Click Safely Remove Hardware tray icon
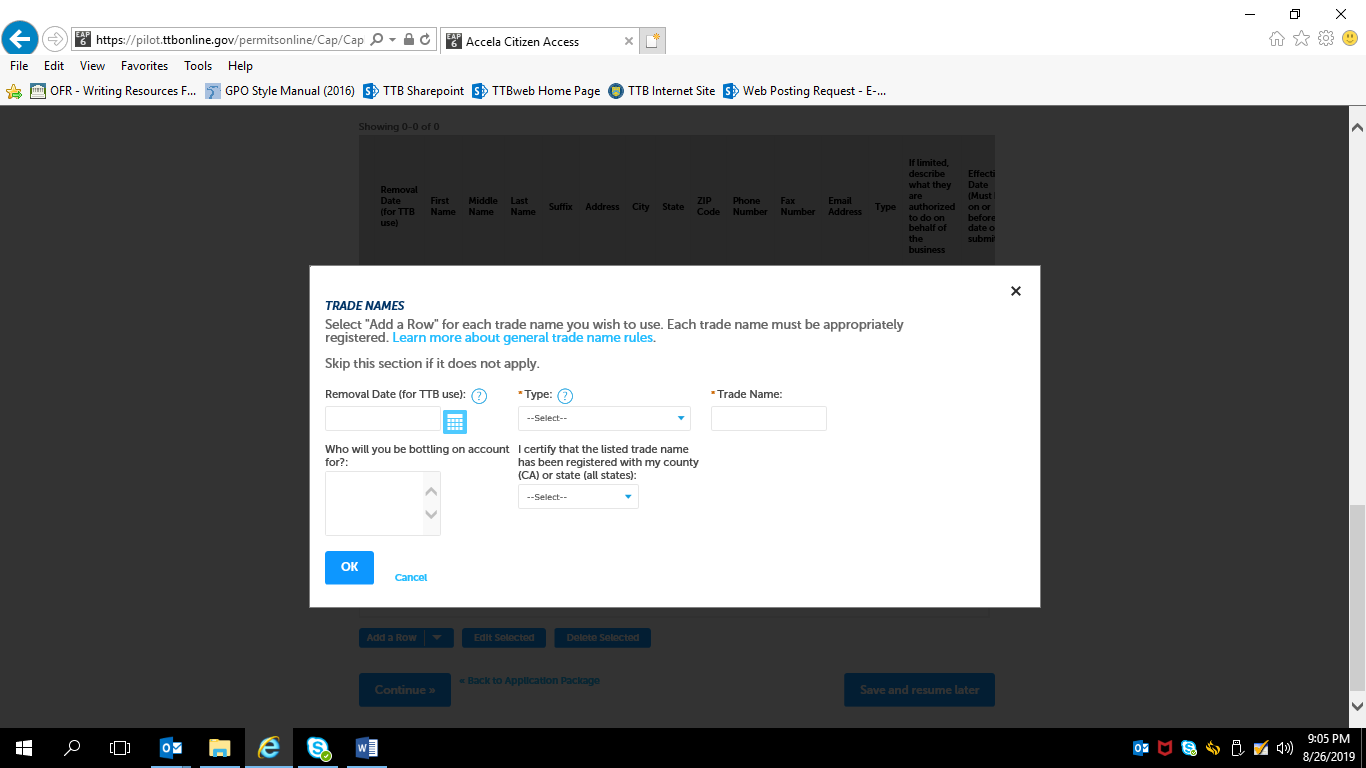Screen dimensions: 1366x768 point(1237,747)
